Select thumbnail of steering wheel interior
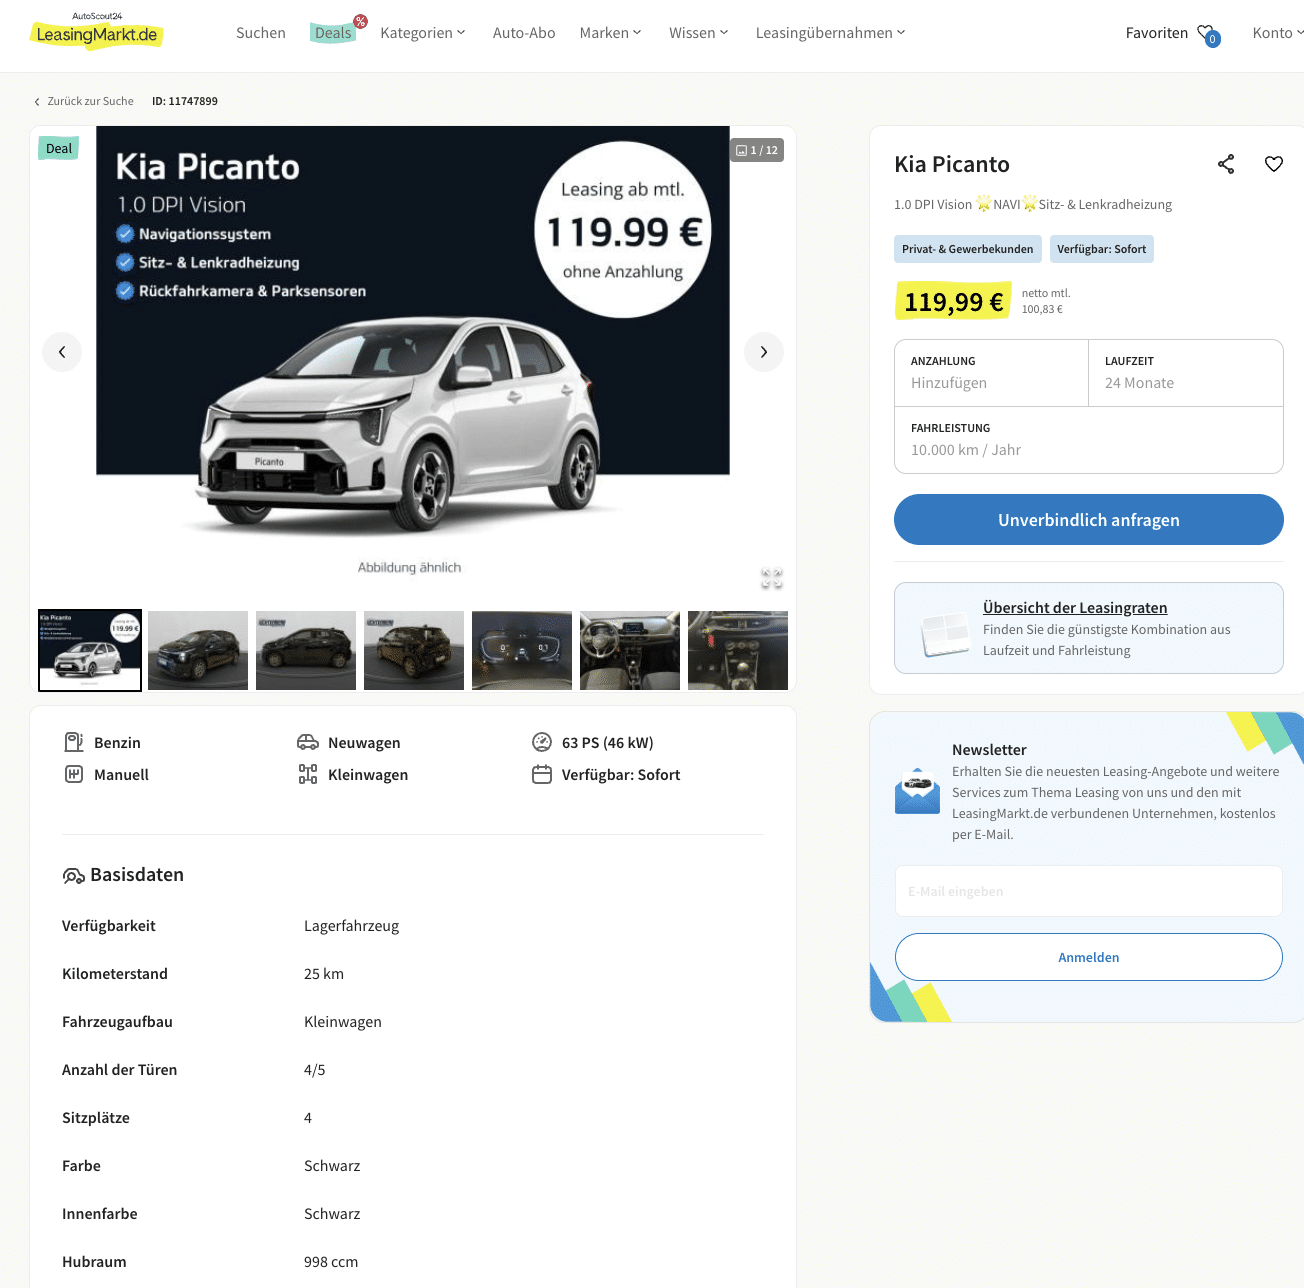The width and height of the screenshot is (1304, 1288). (630, 650)
